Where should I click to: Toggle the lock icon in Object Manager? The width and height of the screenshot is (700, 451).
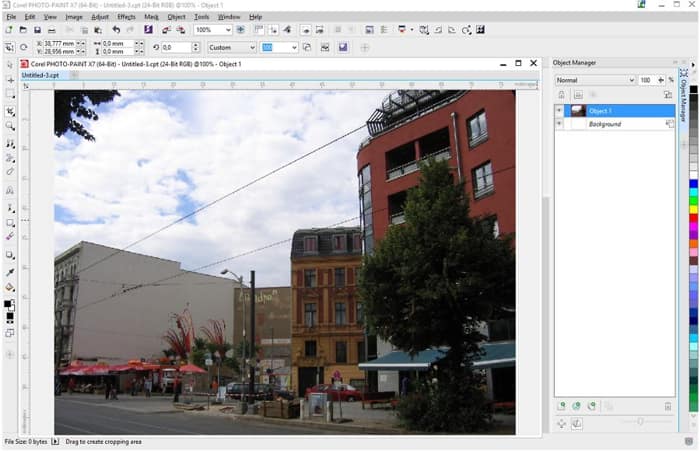561,94
